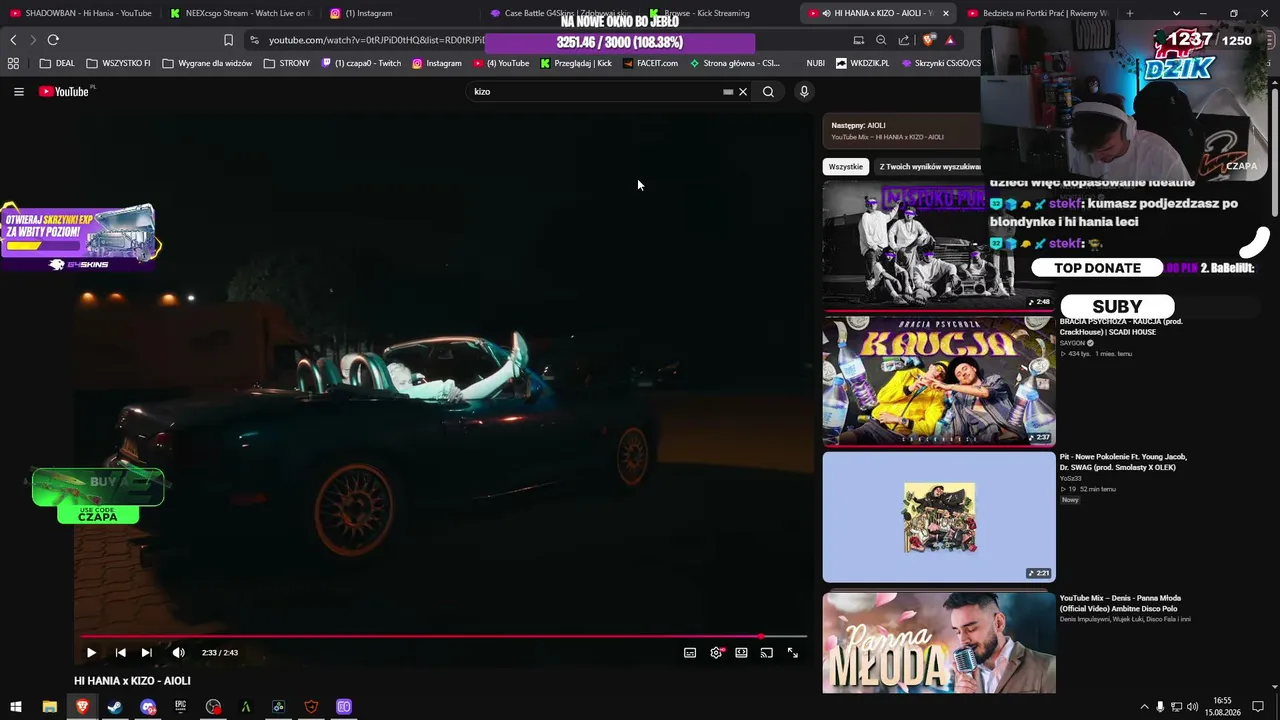Switch to the '(1) Instagram' tab
The height and width of the screenshot is (720, 1280).
click(400, 13)
